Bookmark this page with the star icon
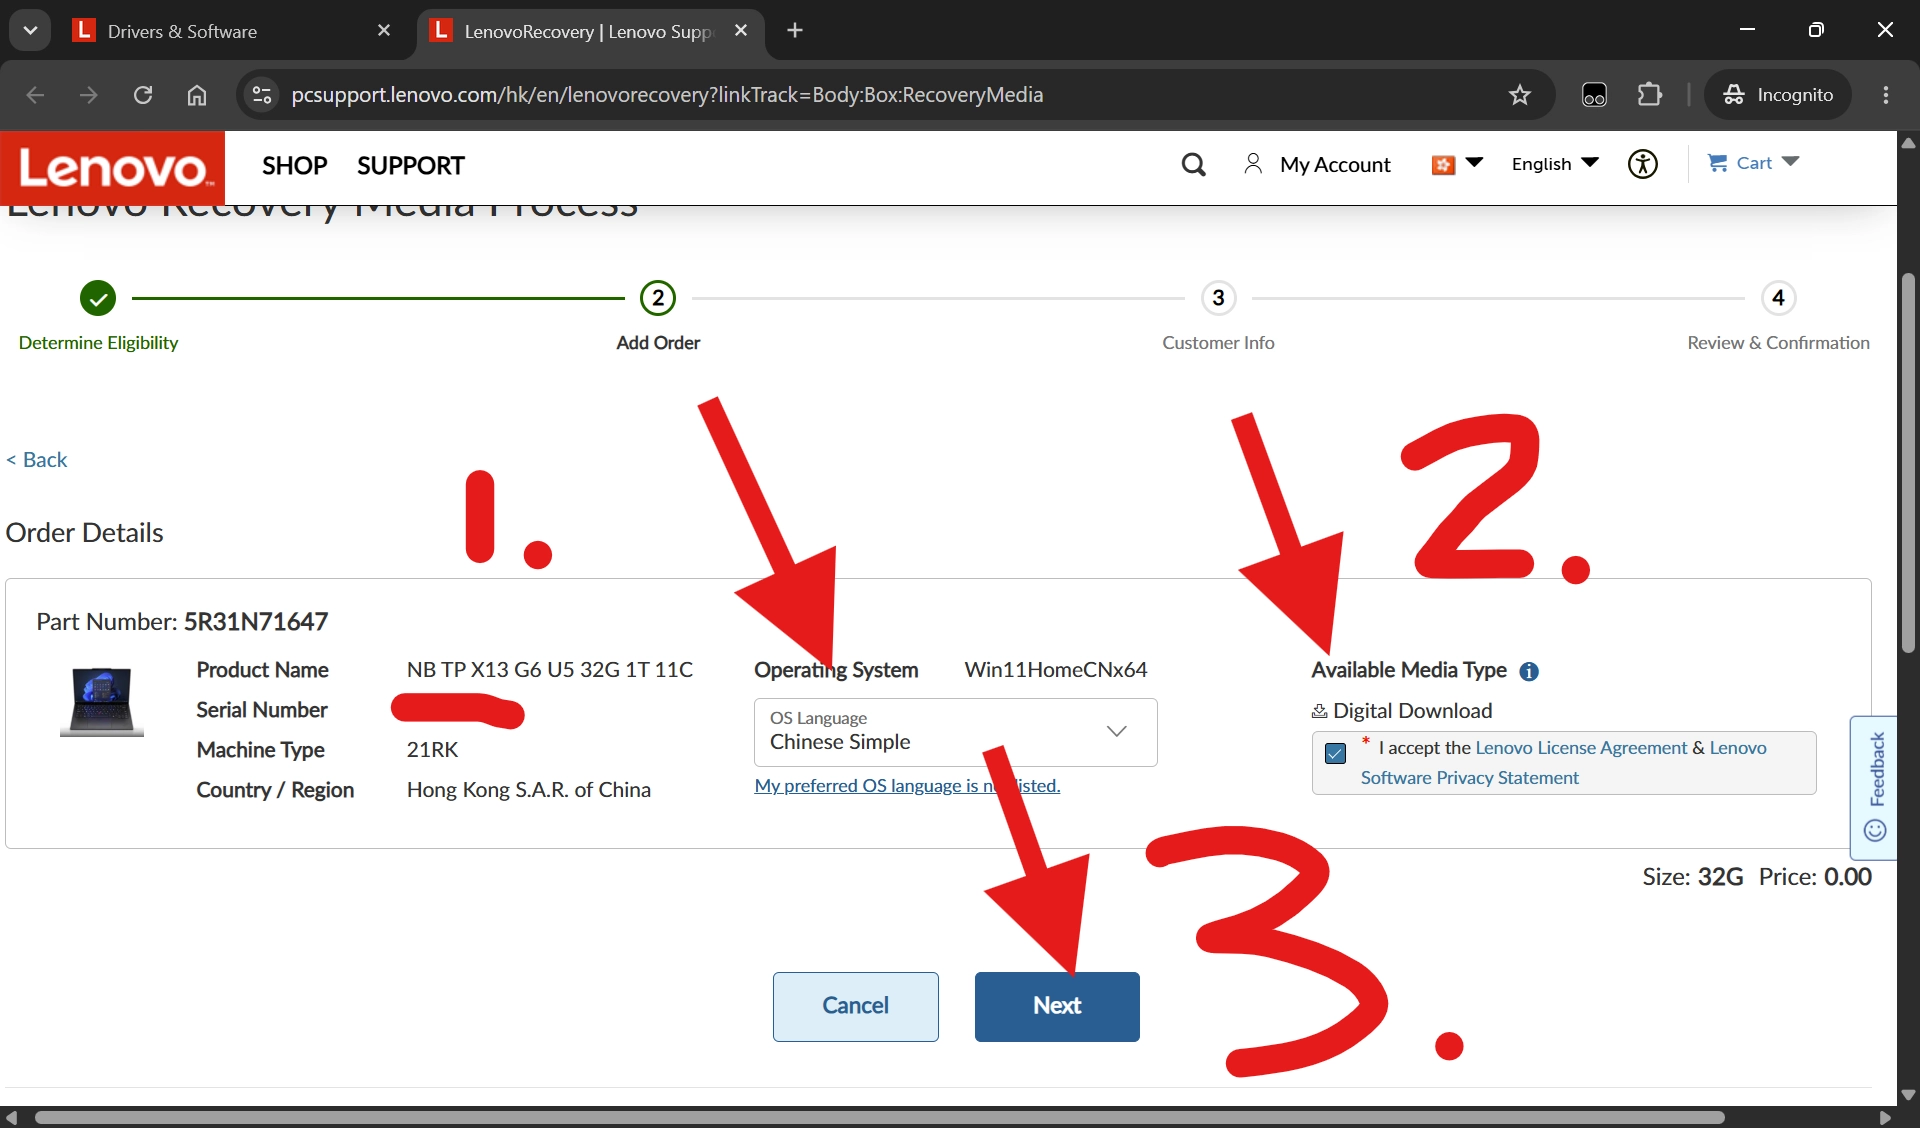Viewport: 1920px width, 1128px height. click(x=1520, y=95)
